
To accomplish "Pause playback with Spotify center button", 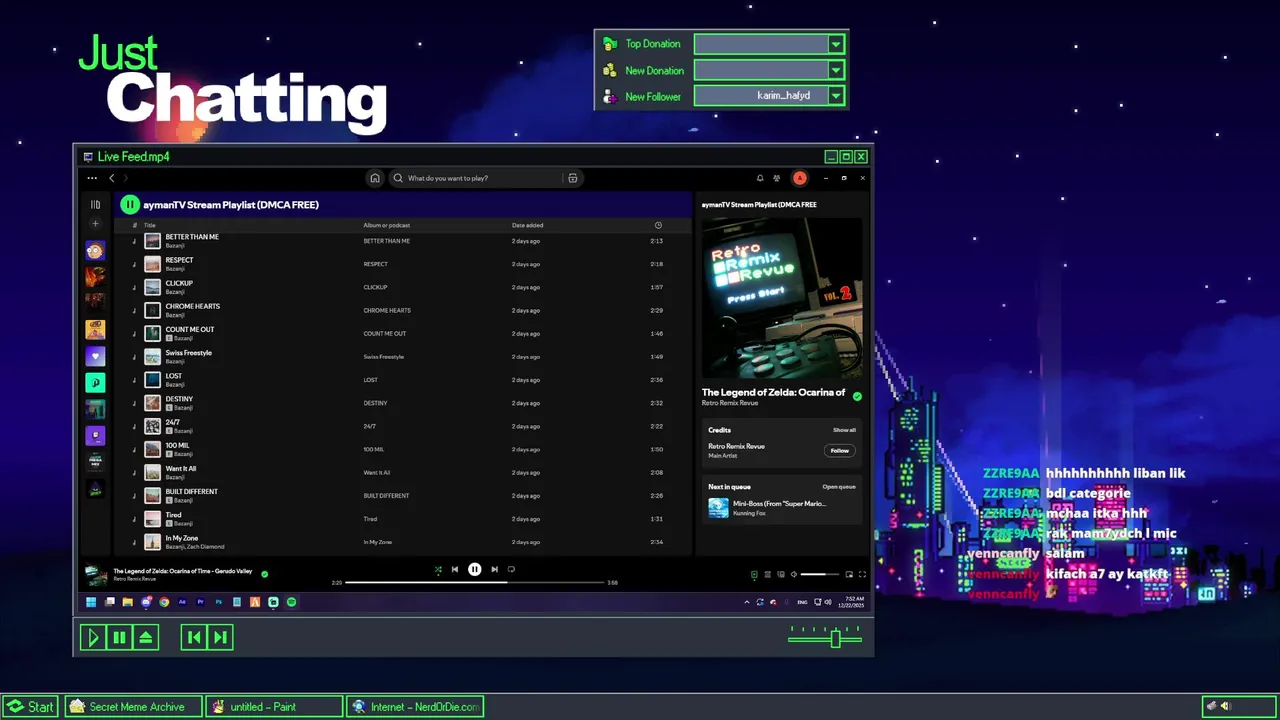I will (x=475, y=570).
